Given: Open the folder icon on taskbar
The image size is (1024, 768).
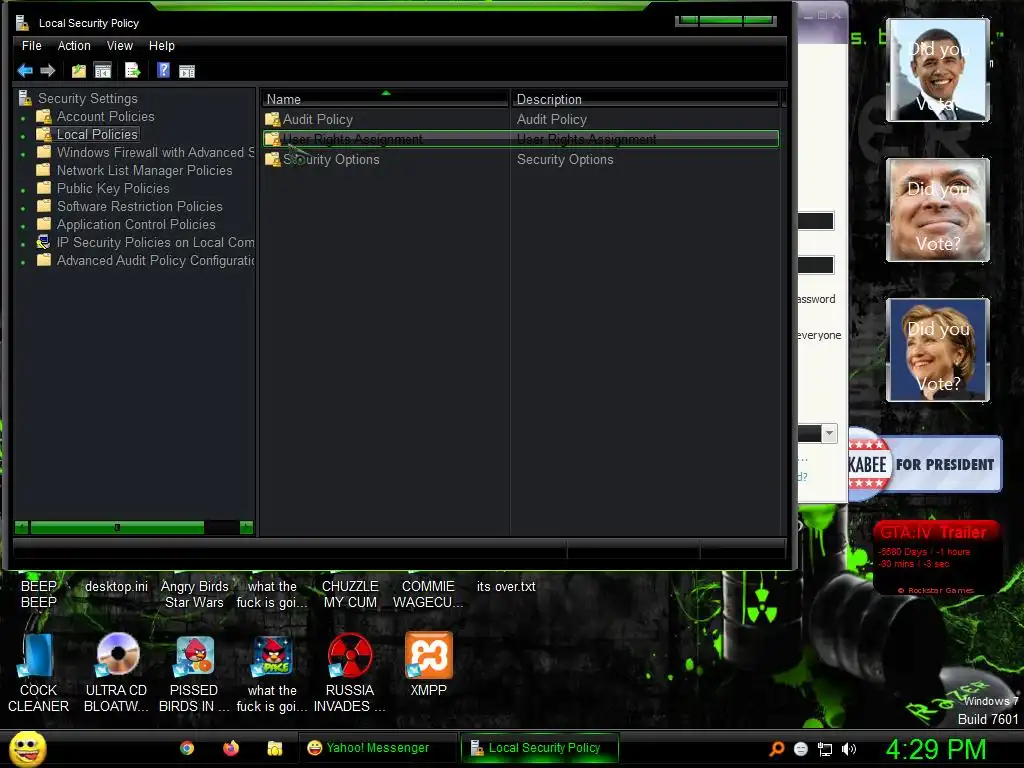Looking at the screenshot, I should (x=275, y=748).
